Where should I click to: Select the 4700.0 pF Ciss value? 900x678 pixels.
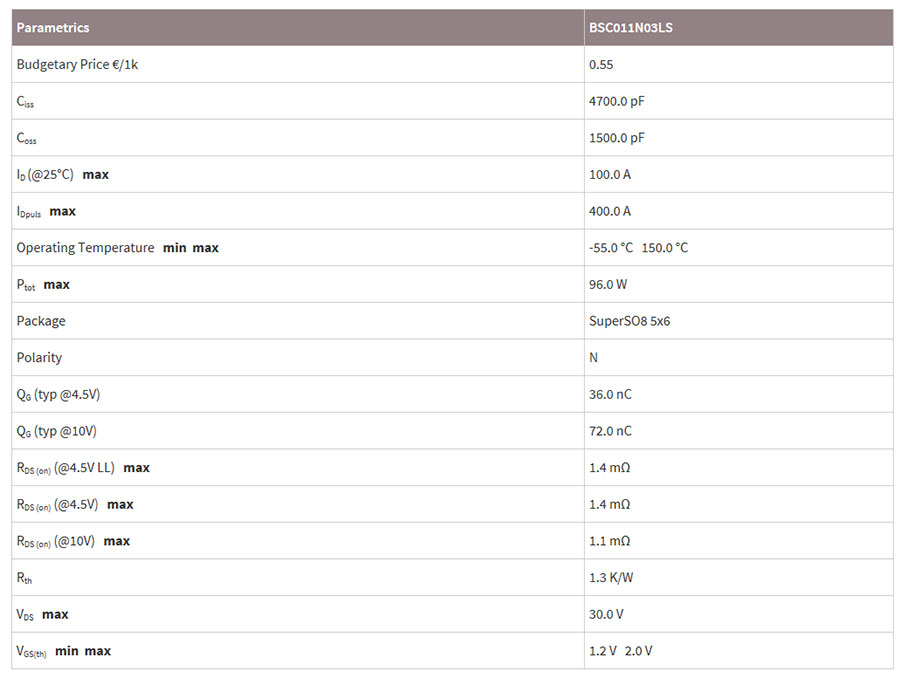point(617,101)
